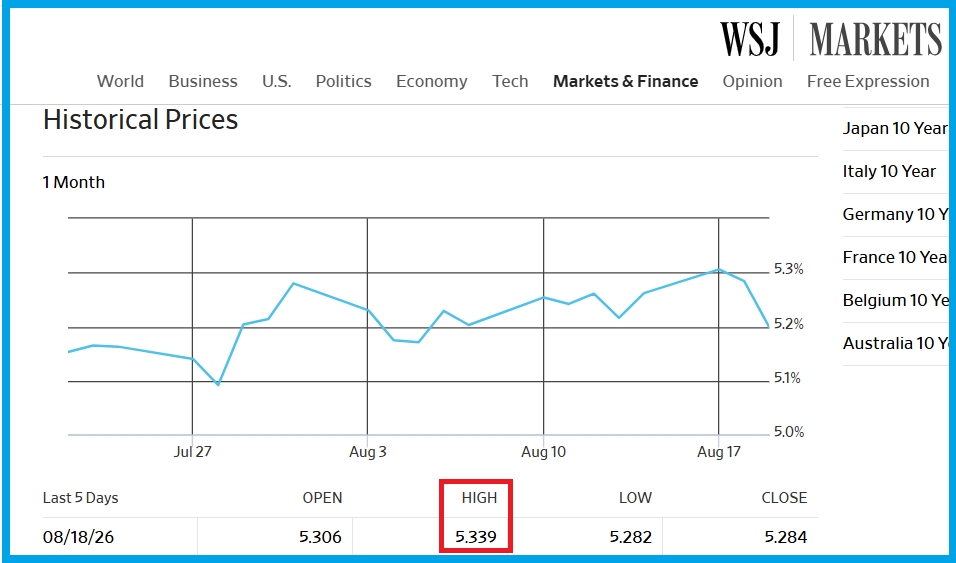Select the Politics nav item
Viewport: 956px width, 563px height.
[343, 81]
